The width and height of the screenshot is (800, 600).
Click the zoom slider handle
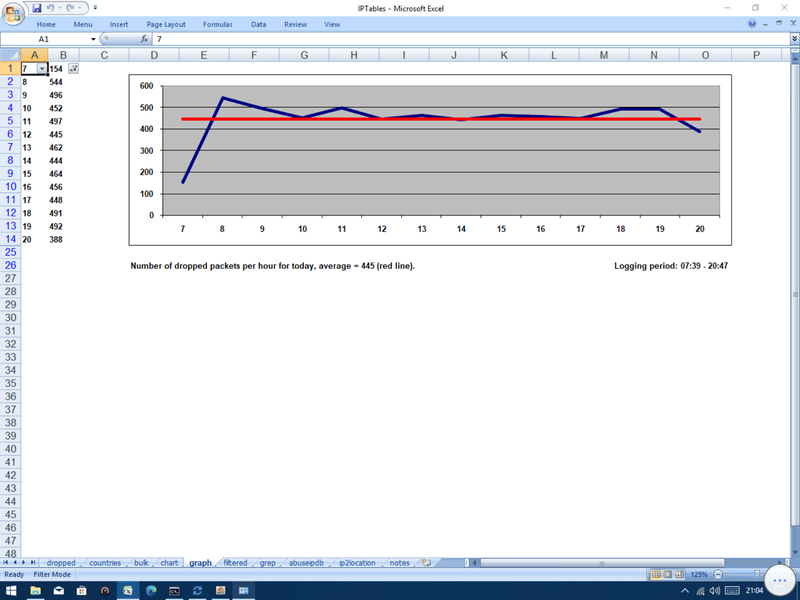tap(757, 574)
